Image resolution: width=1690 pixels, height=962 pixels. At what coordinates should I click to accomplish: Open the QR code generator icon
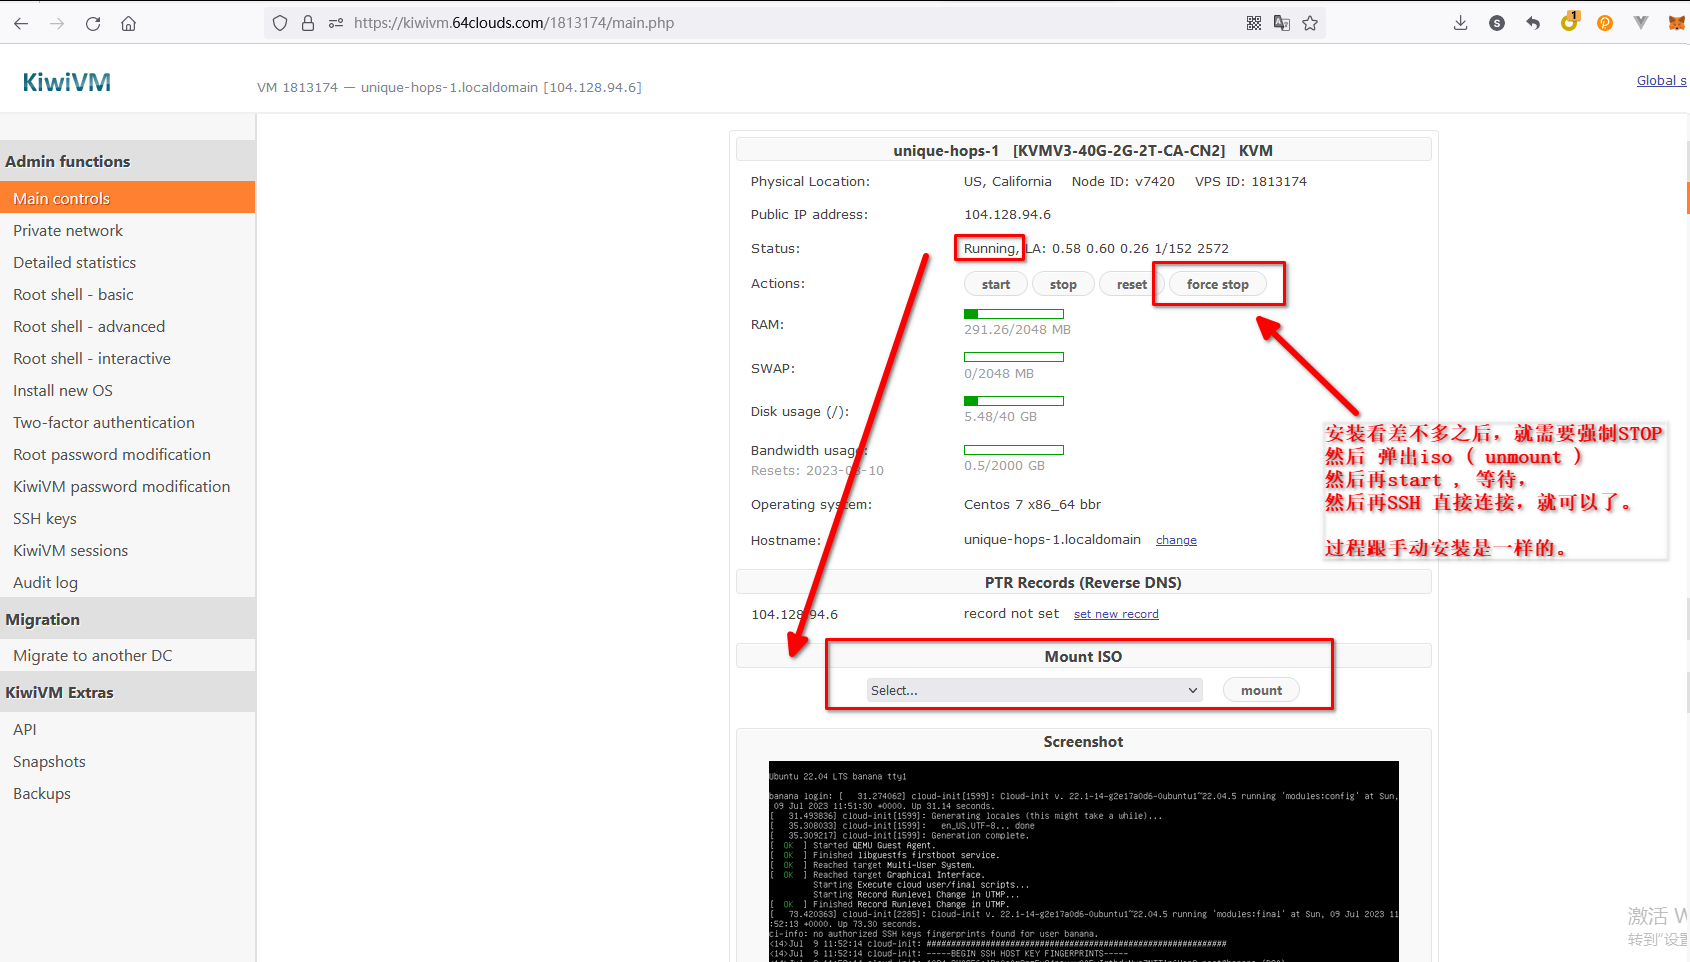(x=1254, y=23)
